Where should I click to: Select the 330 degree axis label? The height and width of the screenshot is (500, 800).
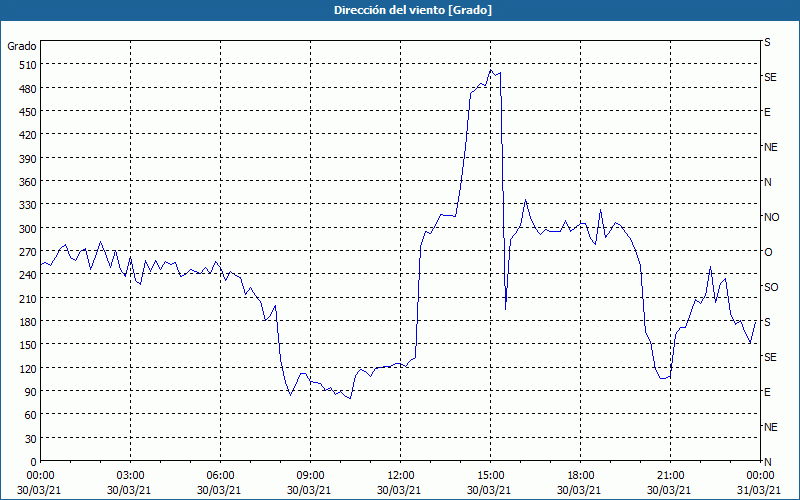(x=28, y=205)
